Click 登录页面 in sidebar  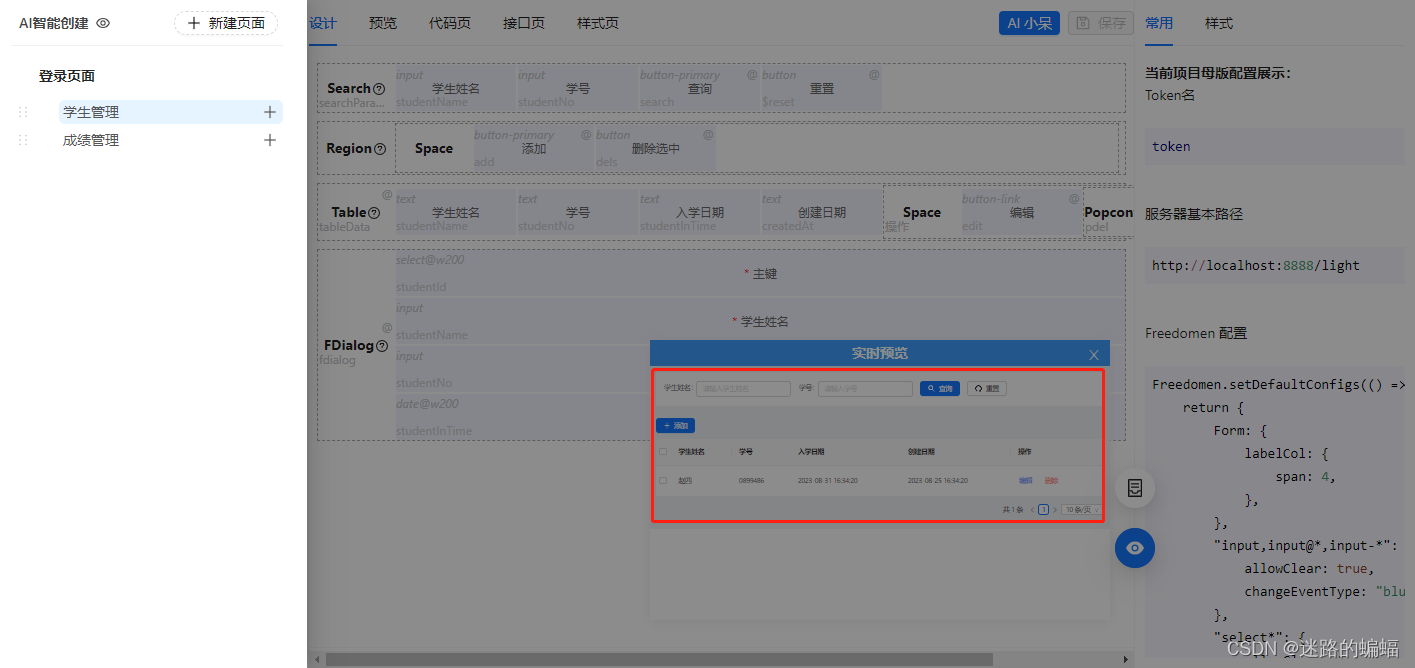pyautogui.click(x=67, y=76)
